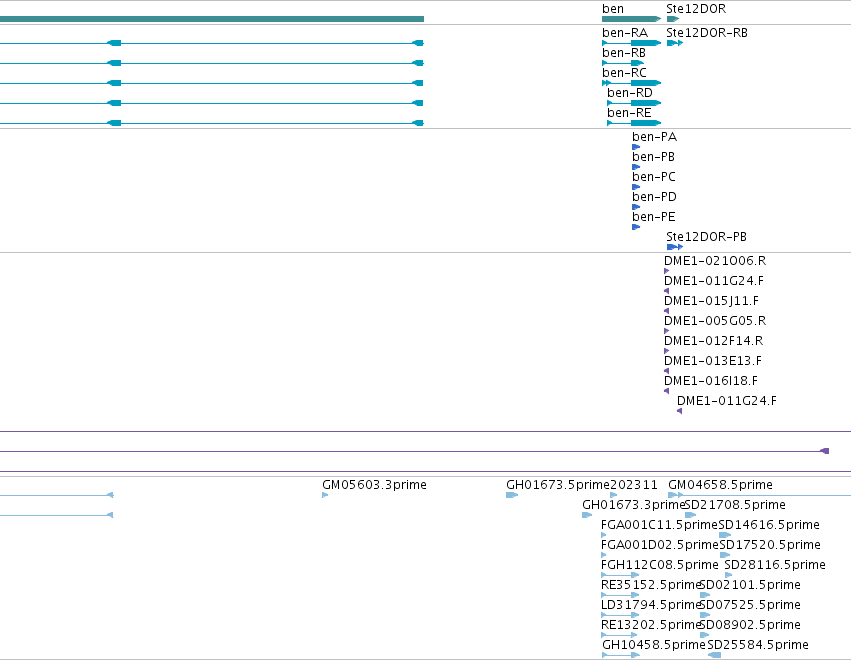
Task: Click the RE35152.5prime EST label
Action: (651, 585)
